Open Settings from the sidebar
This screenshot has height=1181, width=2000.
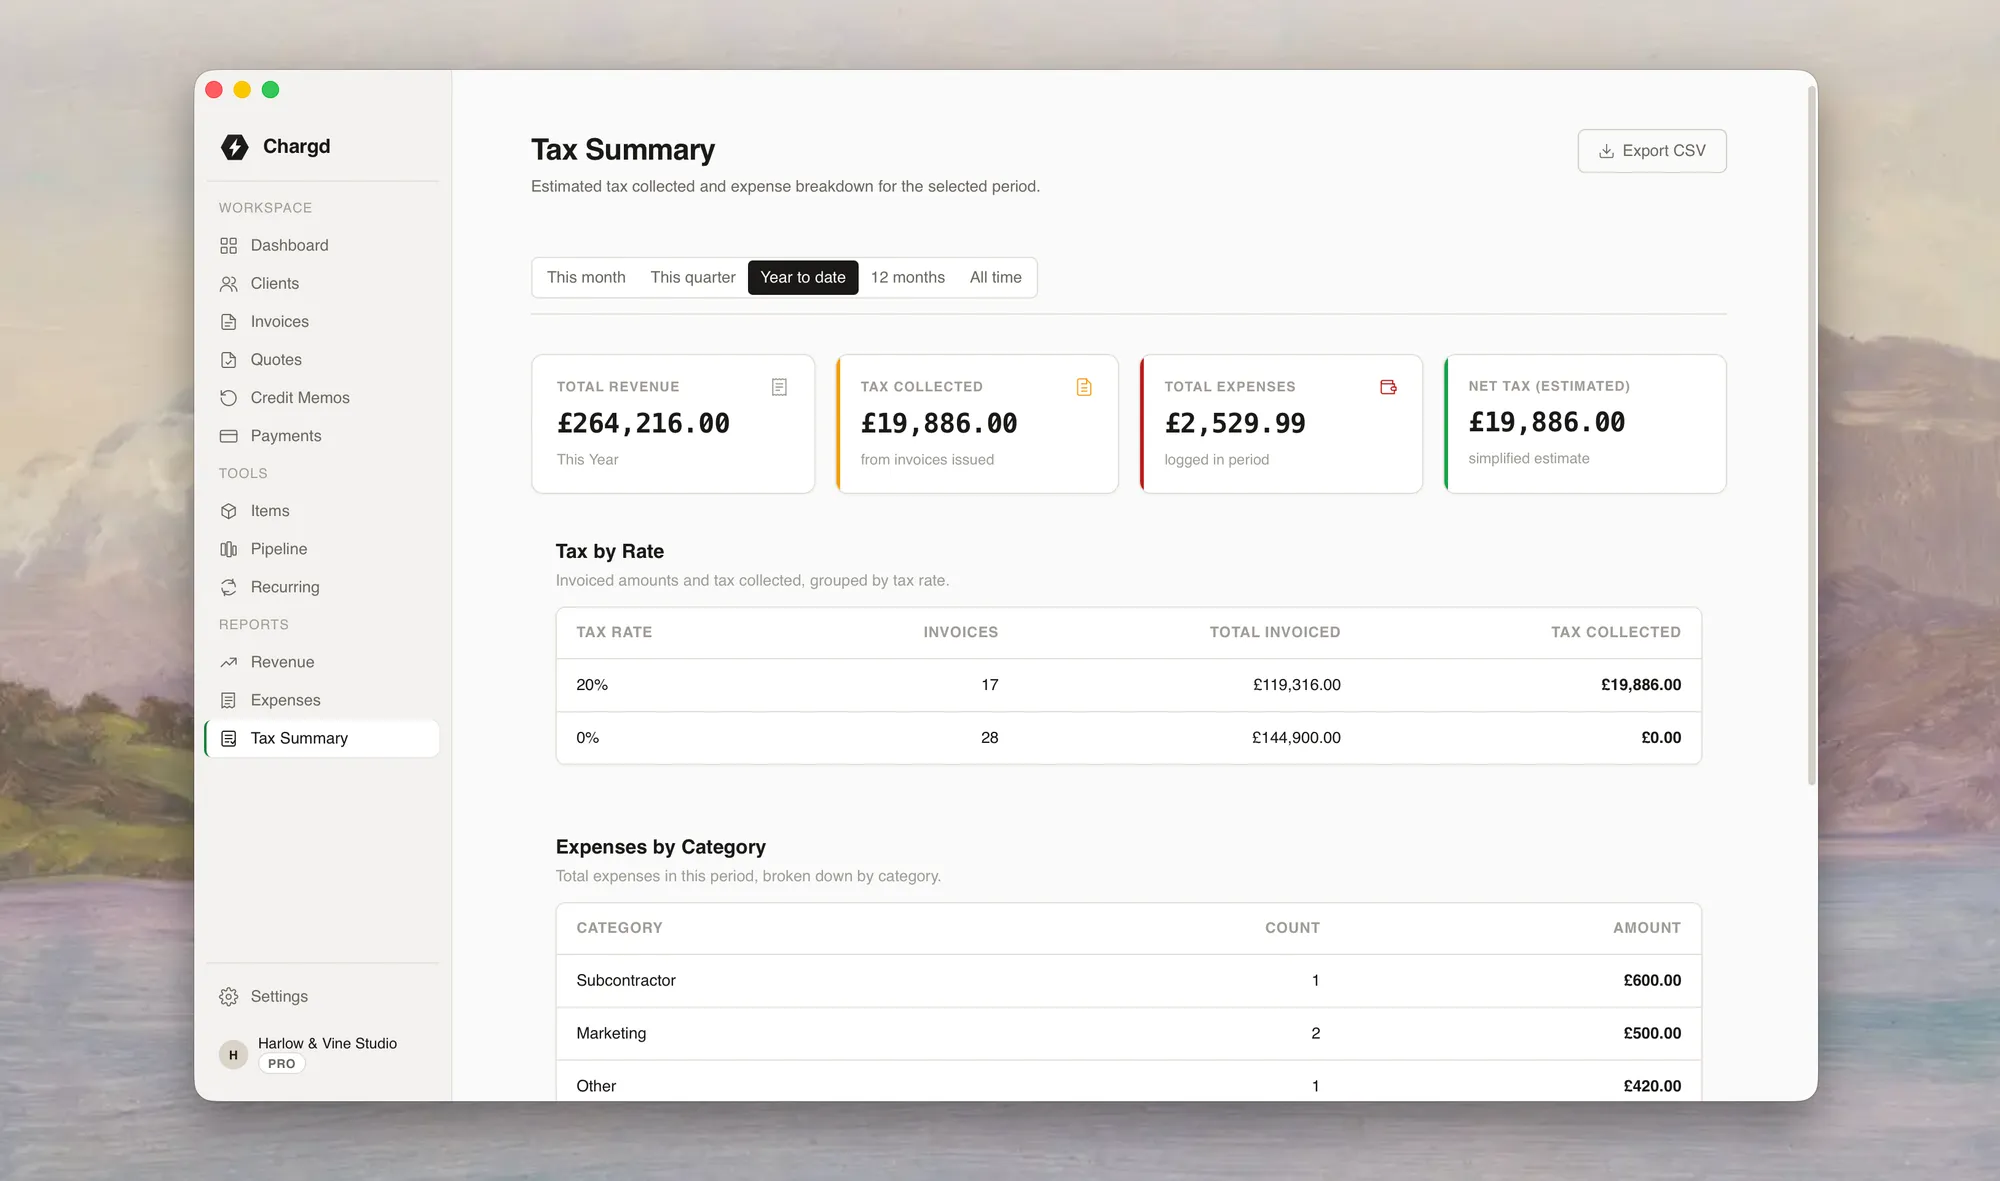coord(322,997)
